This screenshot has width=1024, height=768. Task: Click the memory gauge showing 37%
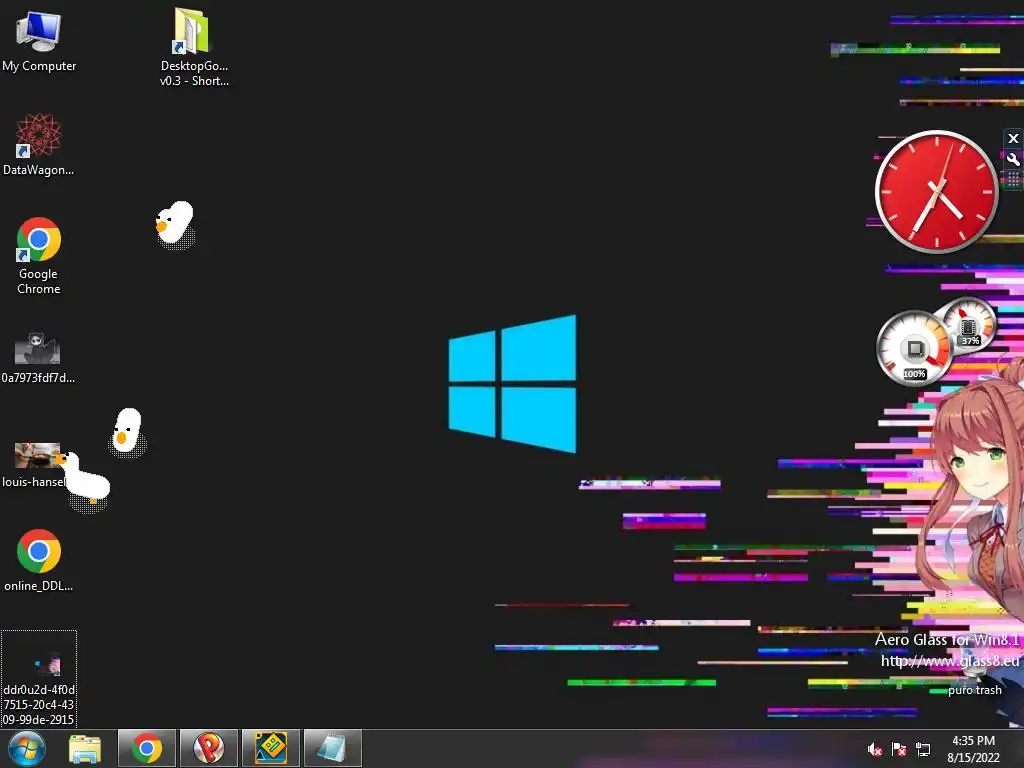tap(969, 325)
